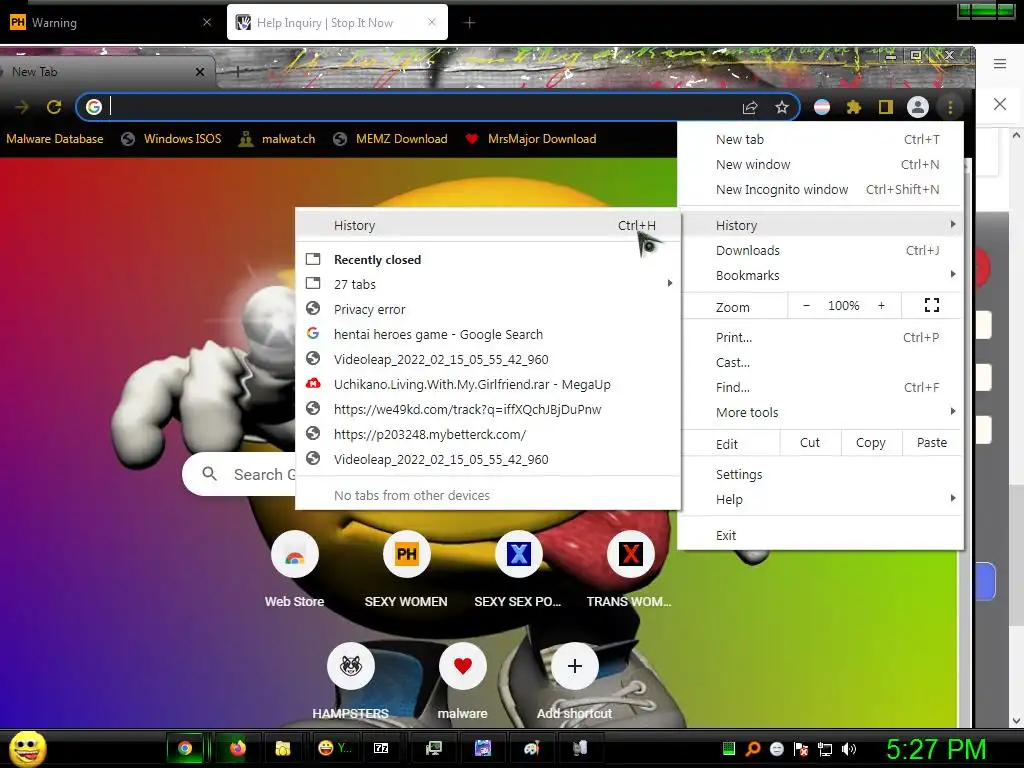
Task: Choose Find... from the menu
Action: pyautogui.click(x=821, y=387)
